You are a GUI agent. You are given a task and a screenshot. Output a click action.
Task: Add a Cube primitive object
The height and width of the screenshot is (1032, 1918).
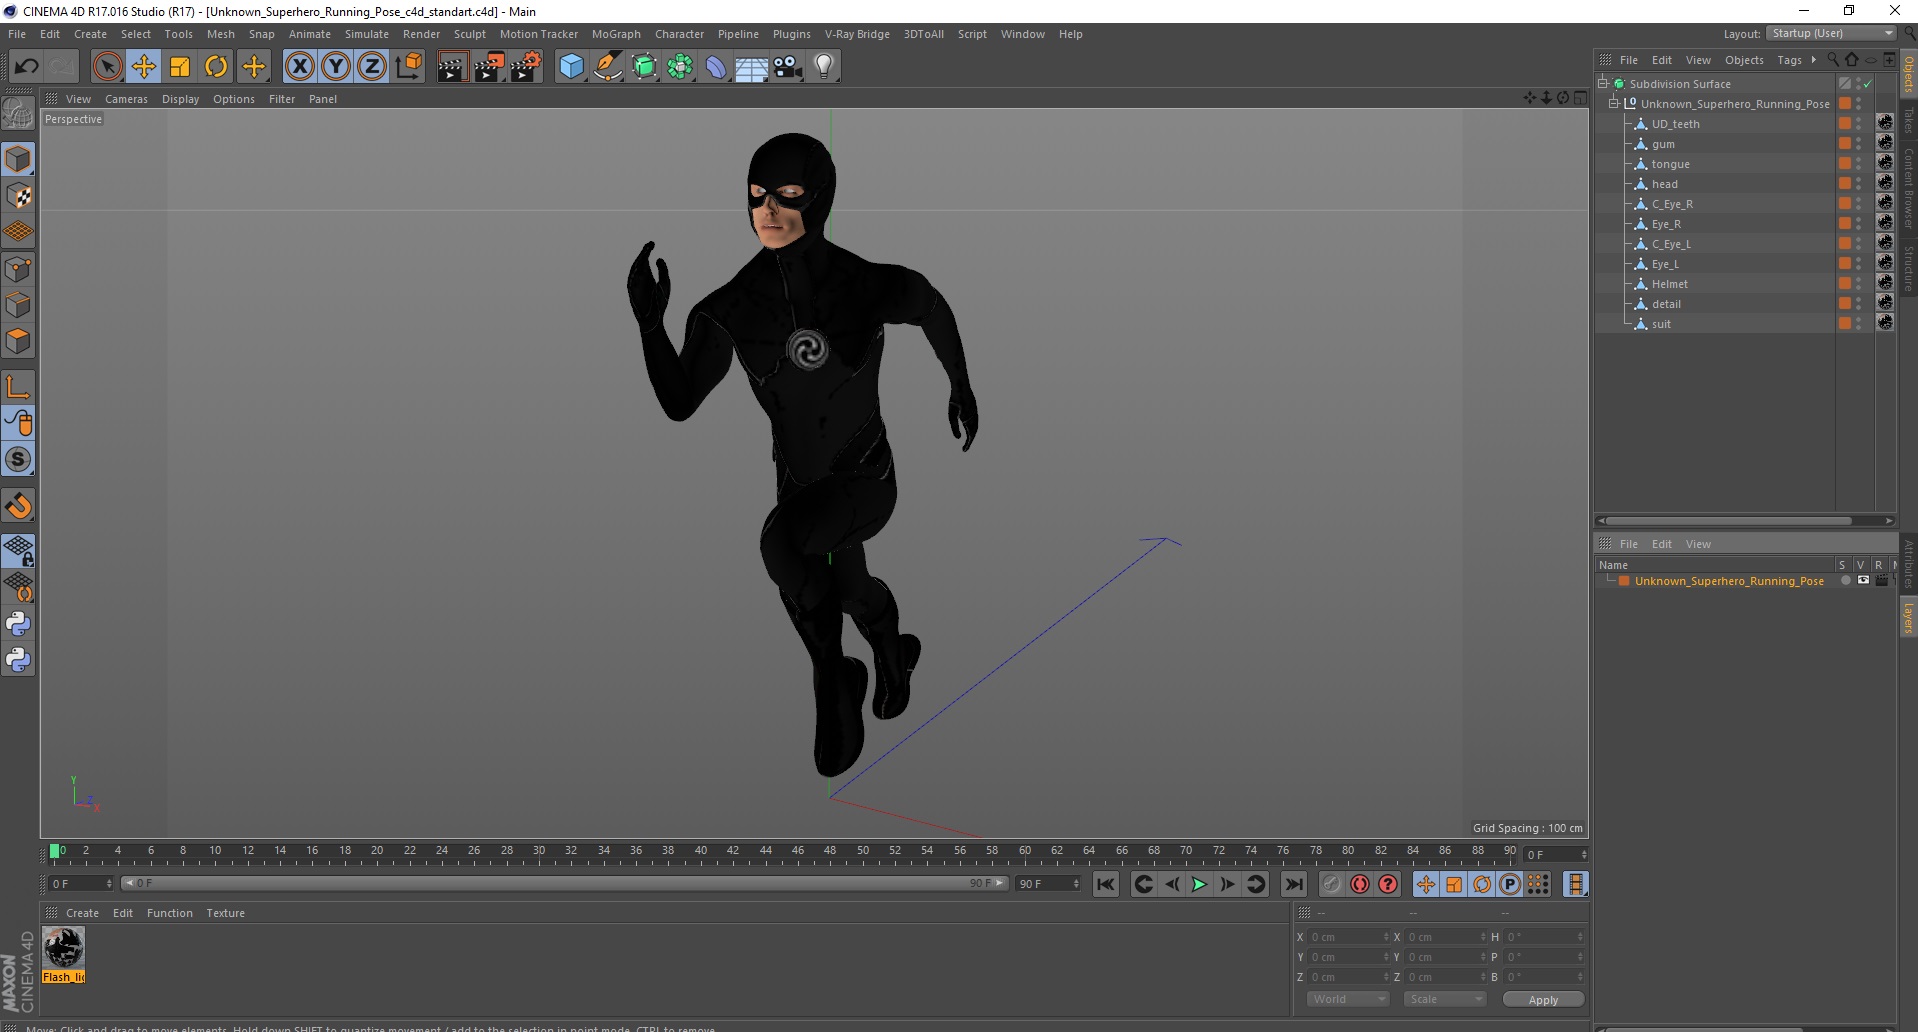[571, 67]
